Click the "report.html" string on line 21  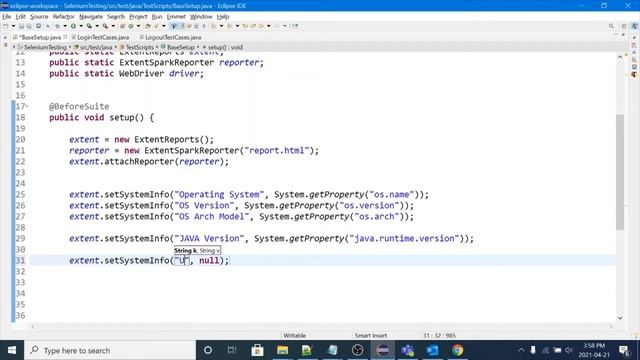coord(277,151)
